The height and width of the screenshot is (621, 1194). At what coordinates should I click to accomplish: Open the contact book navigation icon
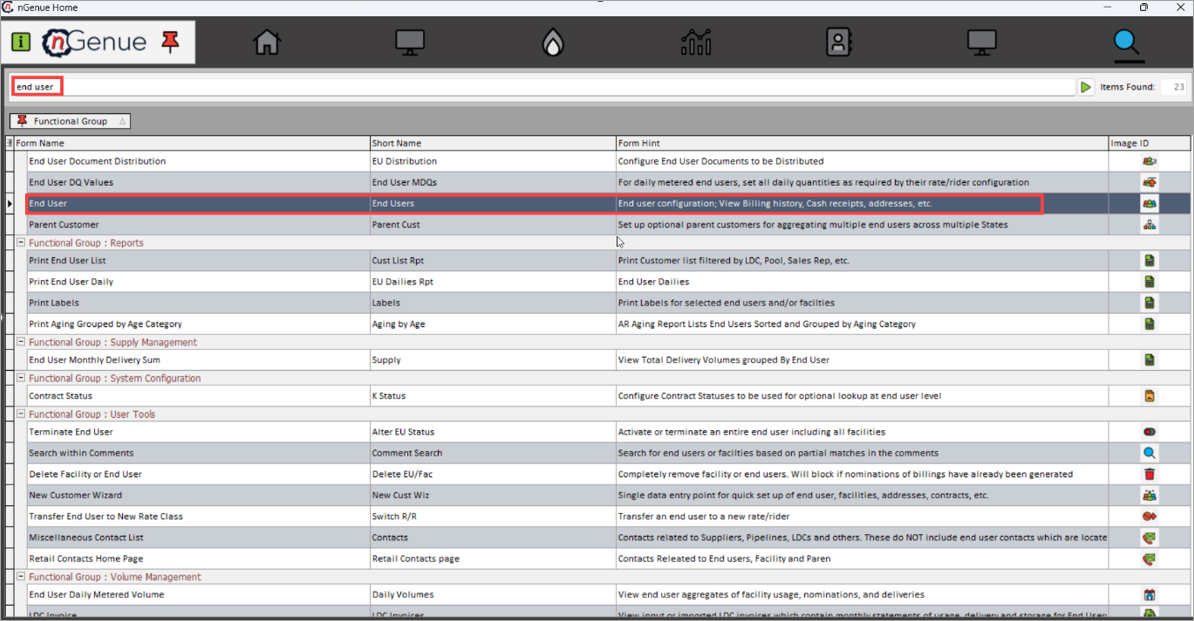tap(838, 42)
